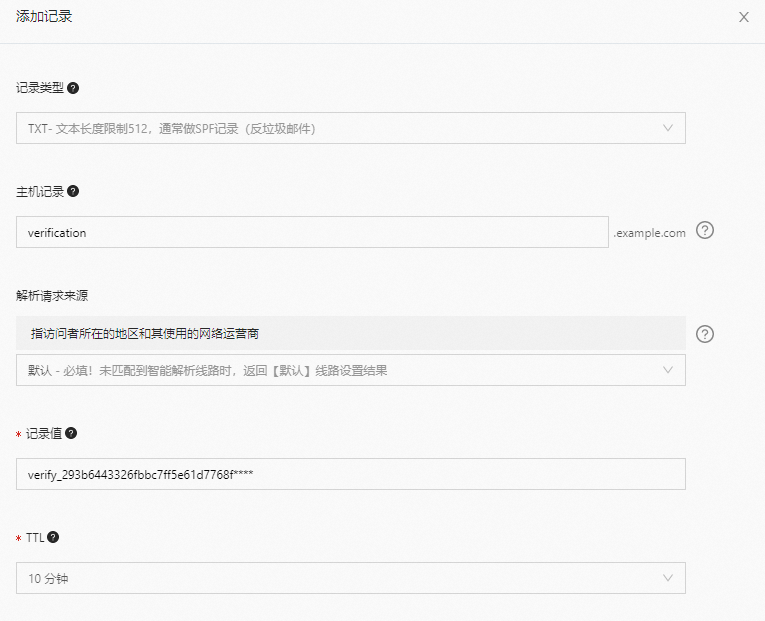
Task: Click outlined help icon beside 解析请求来源 hint
Action: 705,334
